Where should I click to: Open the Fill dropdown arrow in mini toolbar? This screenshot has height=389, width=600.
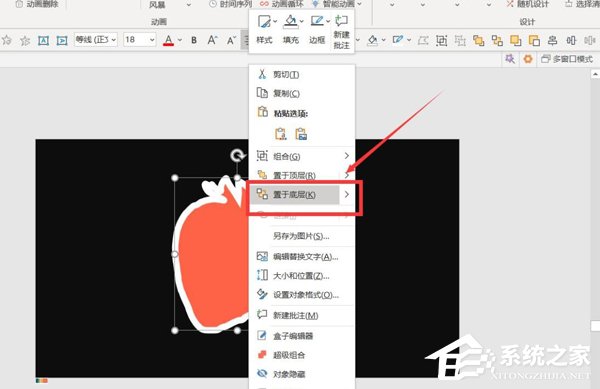click(x=302, y=21)
